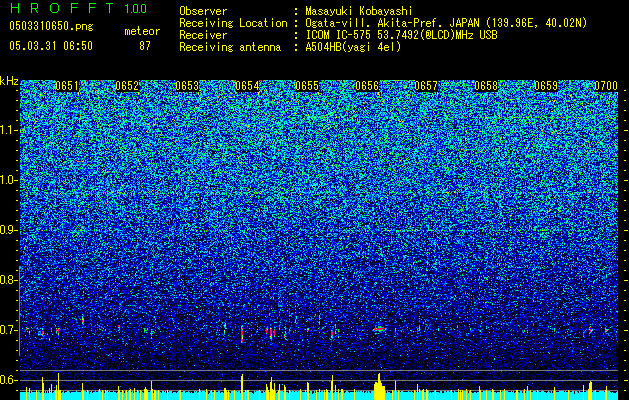Click the ICOM IC-575 receiver value

click(401, 35)
